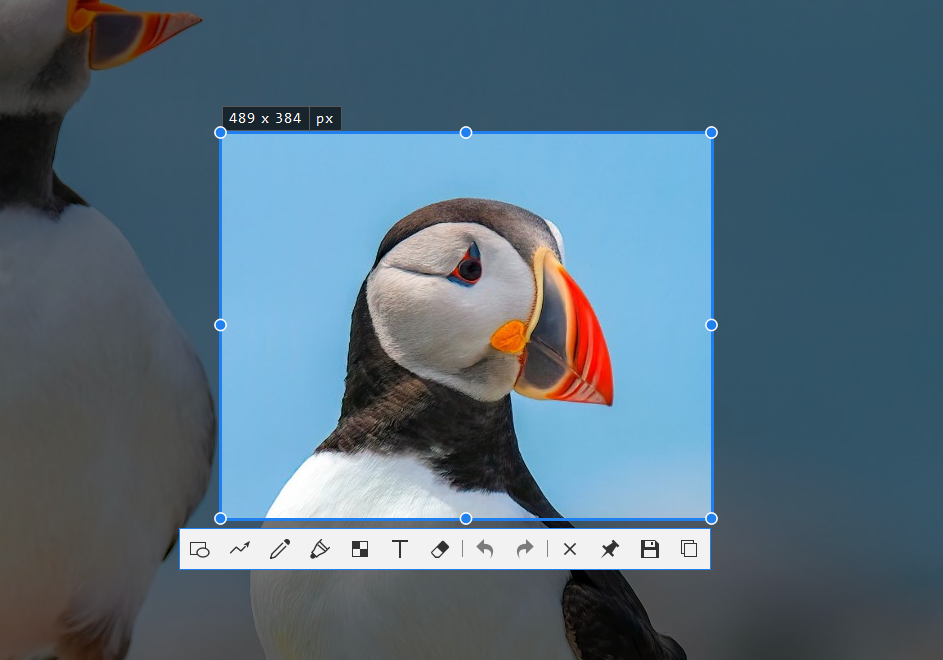Undo the last annotation
Screen dimensions: 943x660
485,549
